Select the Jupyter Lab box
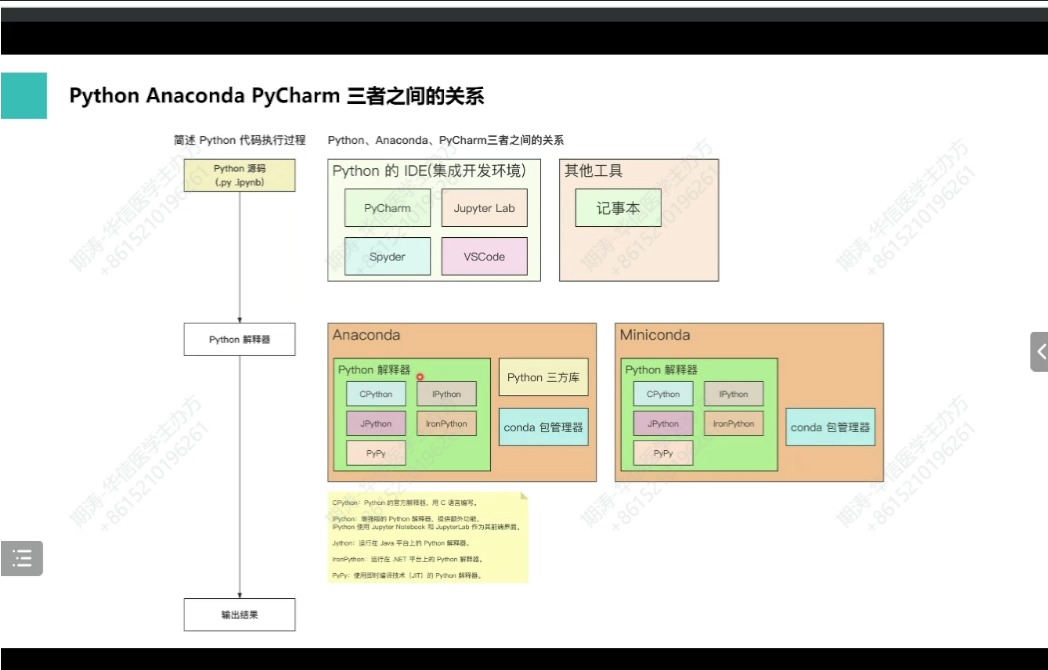Viewport: 1048px width, 670px height. 484,207
